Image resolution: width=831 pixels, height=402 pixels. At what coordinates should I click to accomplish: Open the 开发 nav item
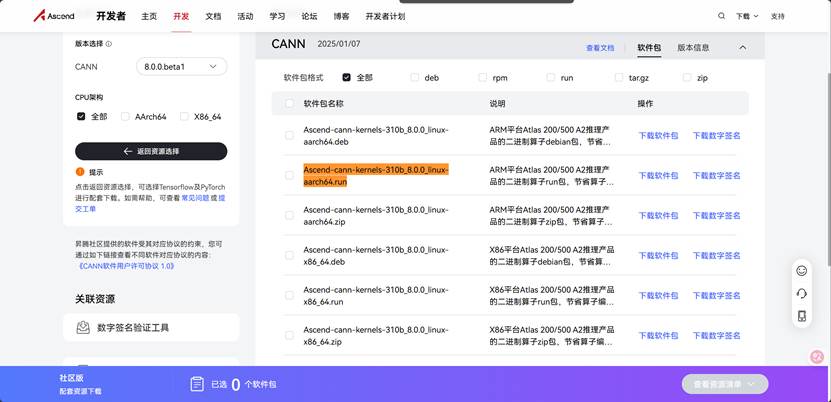[181, 16]
